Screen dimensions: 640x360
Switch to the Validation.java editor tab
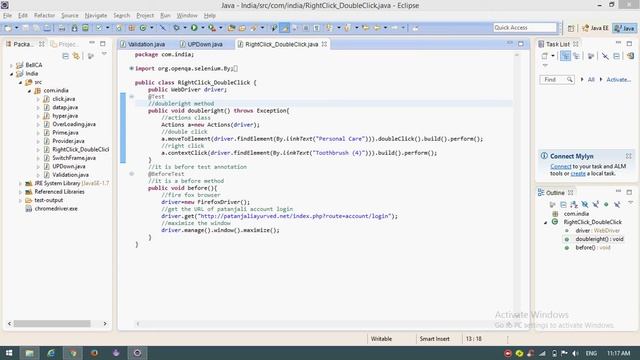(x=142, y=44)
